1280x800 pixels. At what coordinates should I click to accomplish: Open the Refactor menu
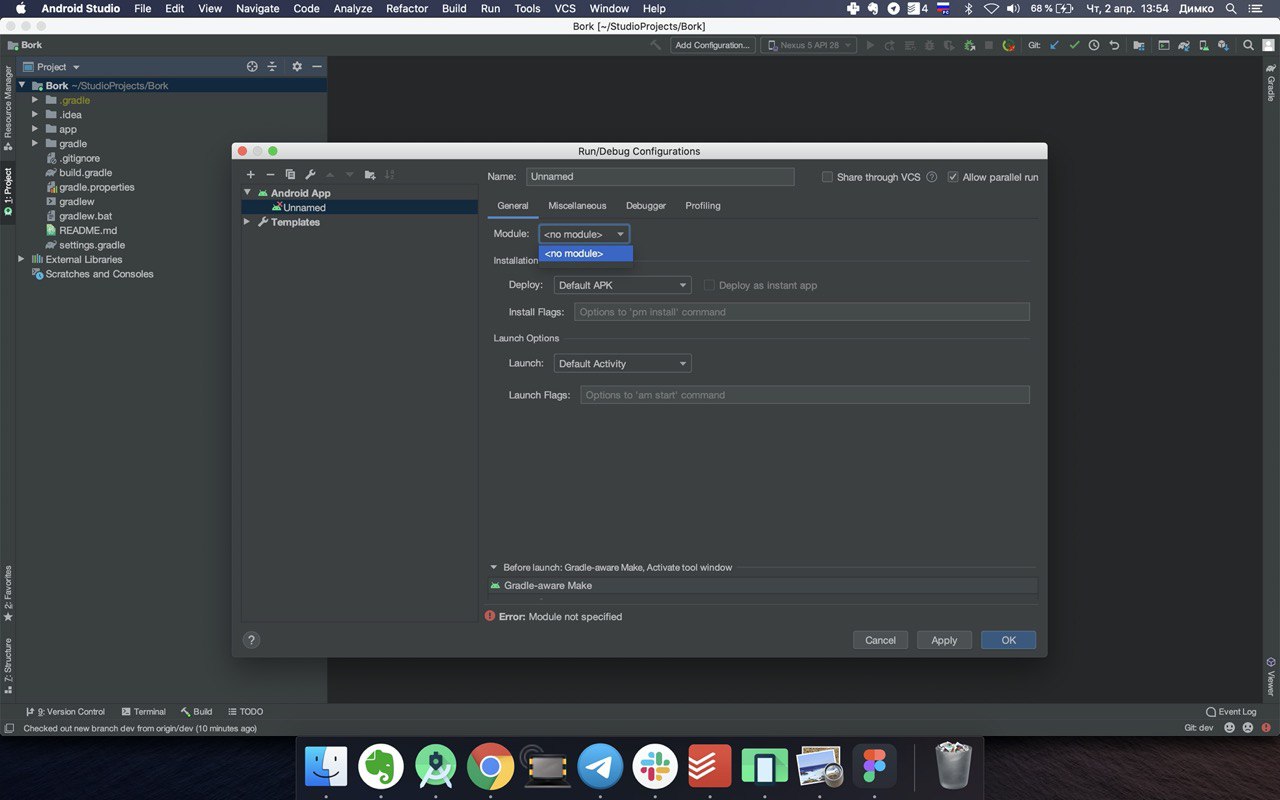(407, 8)
